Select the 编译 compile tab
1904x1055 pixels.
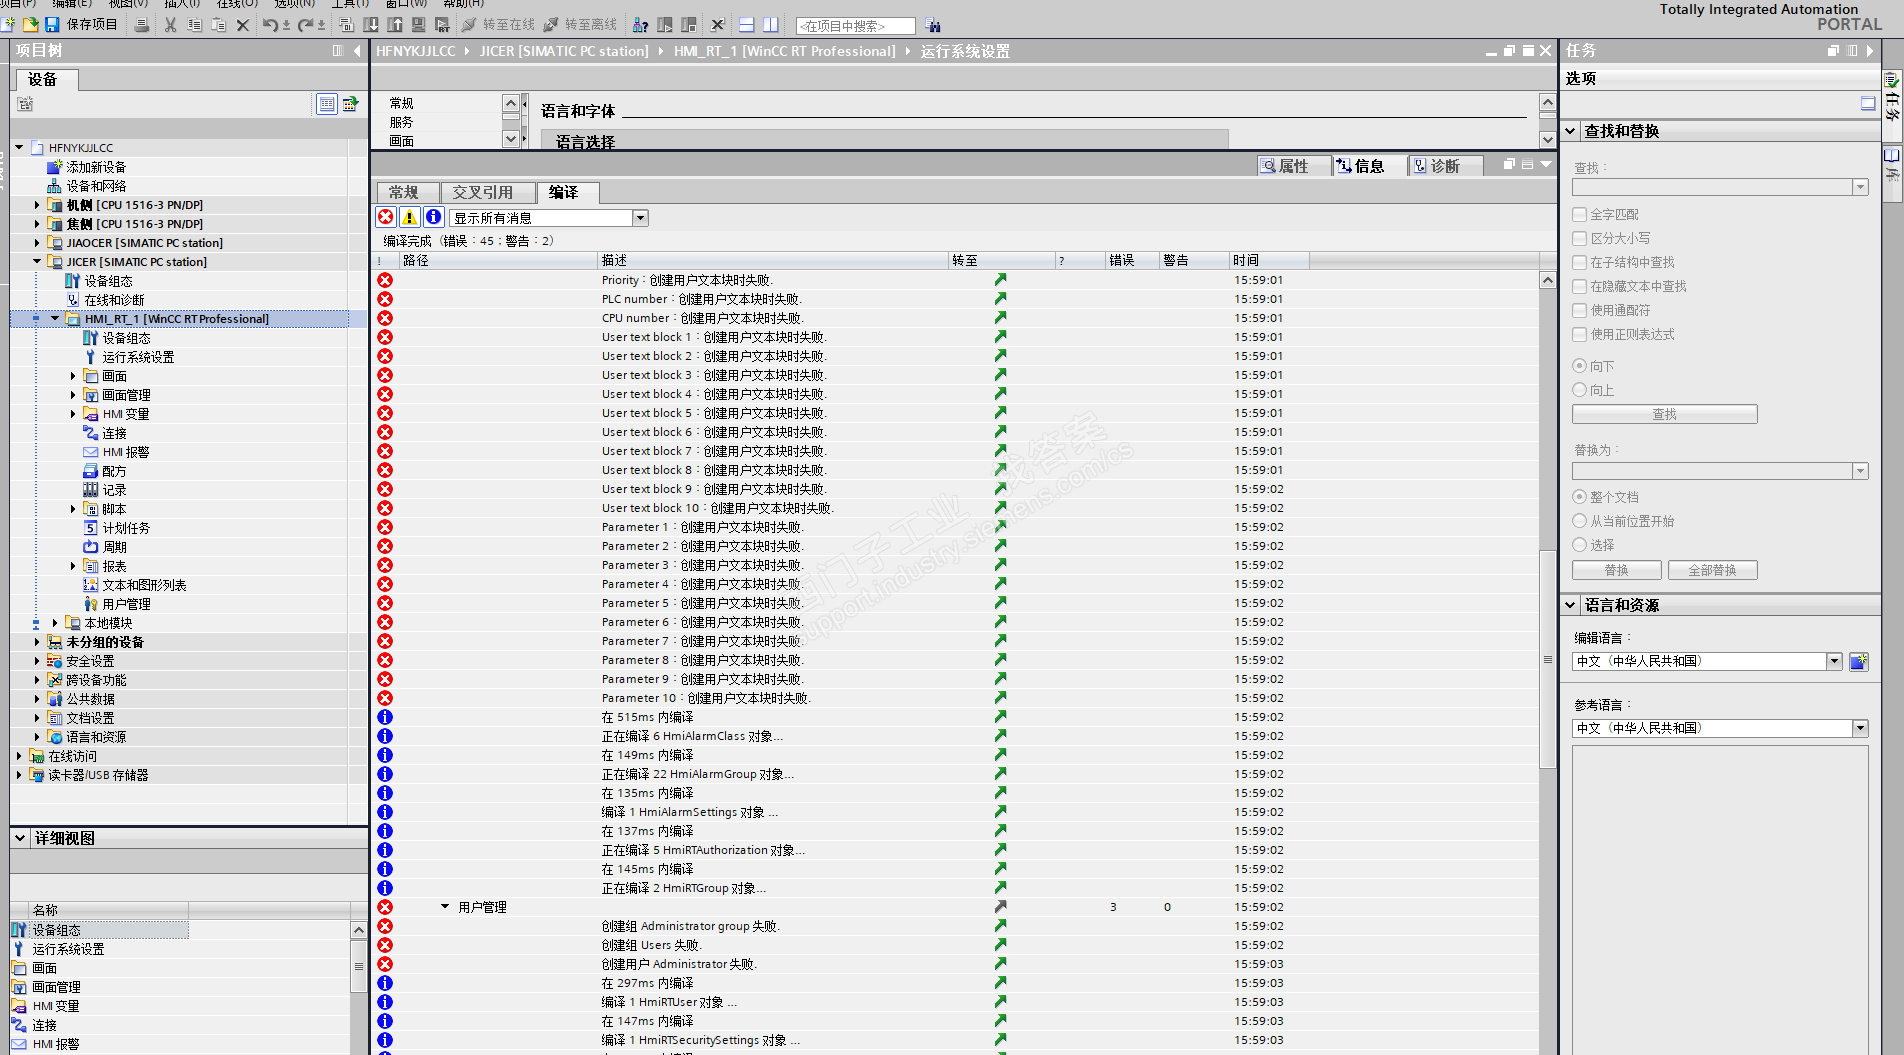[x=566, y=192]
